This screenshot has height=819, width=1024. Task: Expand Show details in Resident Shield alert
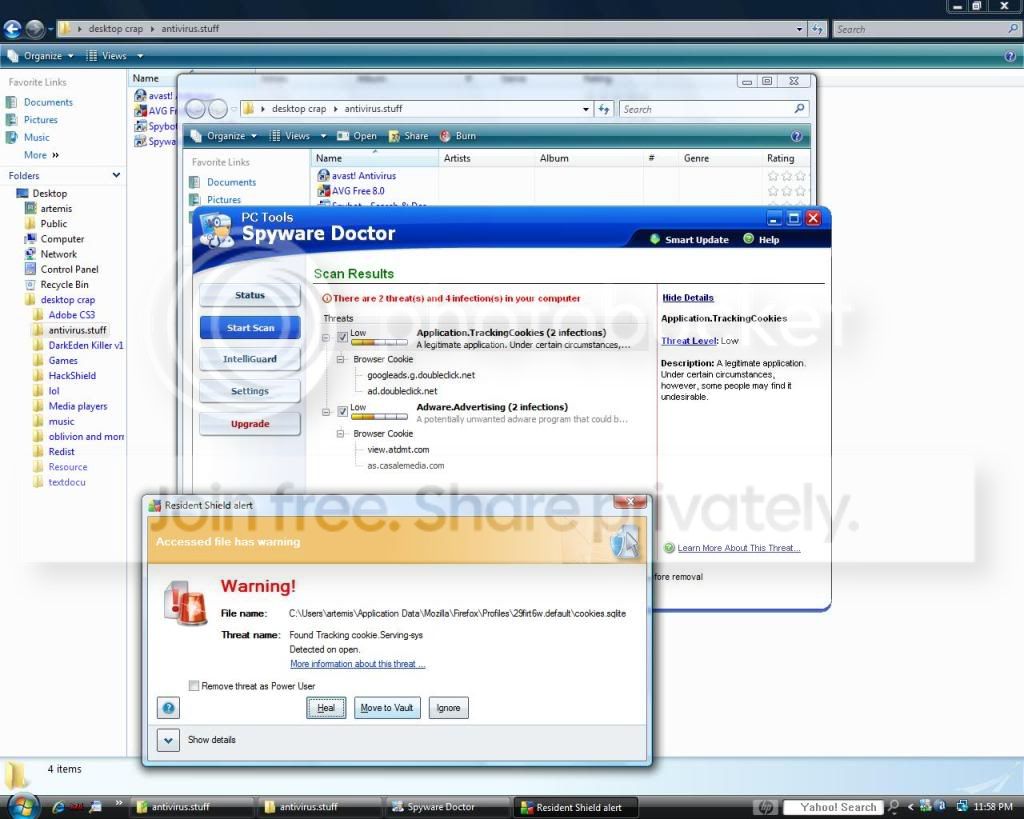(x=168, y=740)
